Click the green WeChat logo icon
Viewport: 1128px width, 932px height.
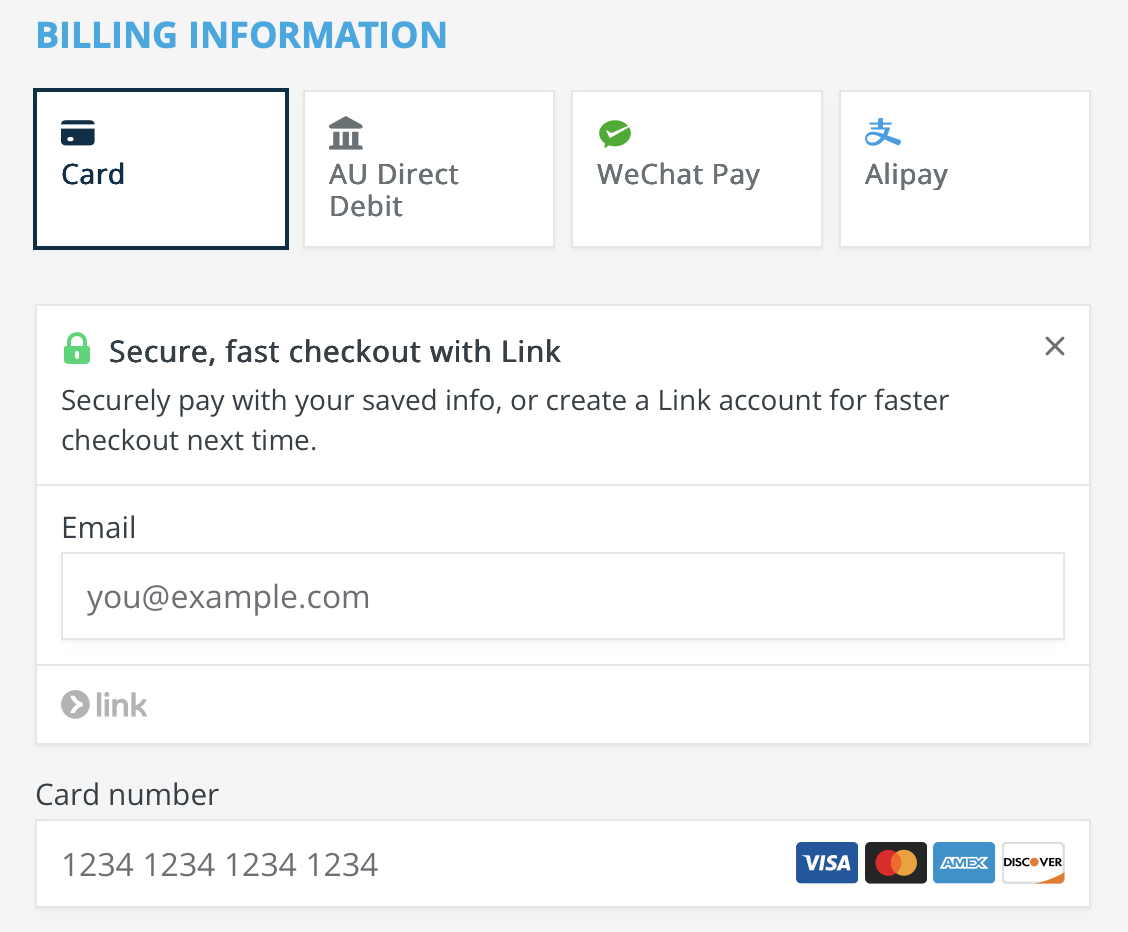click(614, 133)
